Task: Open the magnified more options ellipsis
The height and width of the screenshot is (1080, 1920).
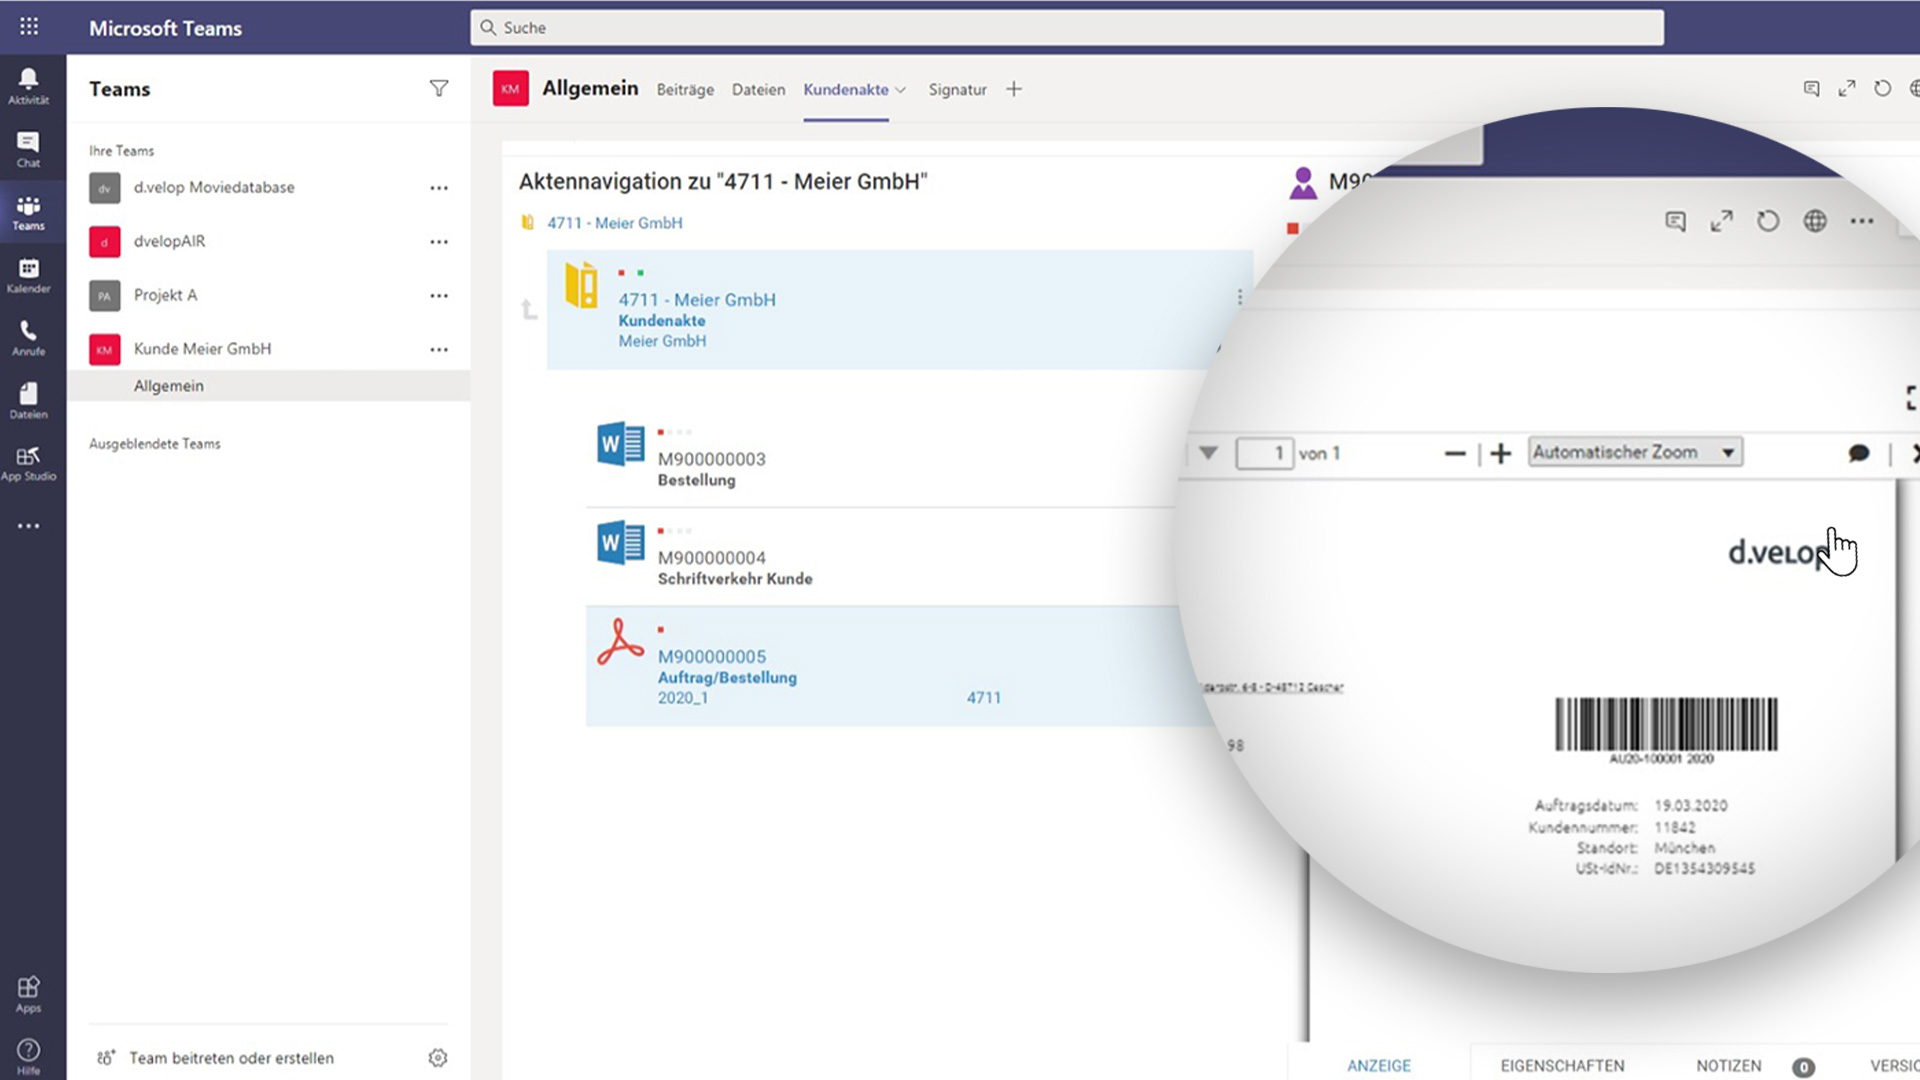Action: [1862, 221]
